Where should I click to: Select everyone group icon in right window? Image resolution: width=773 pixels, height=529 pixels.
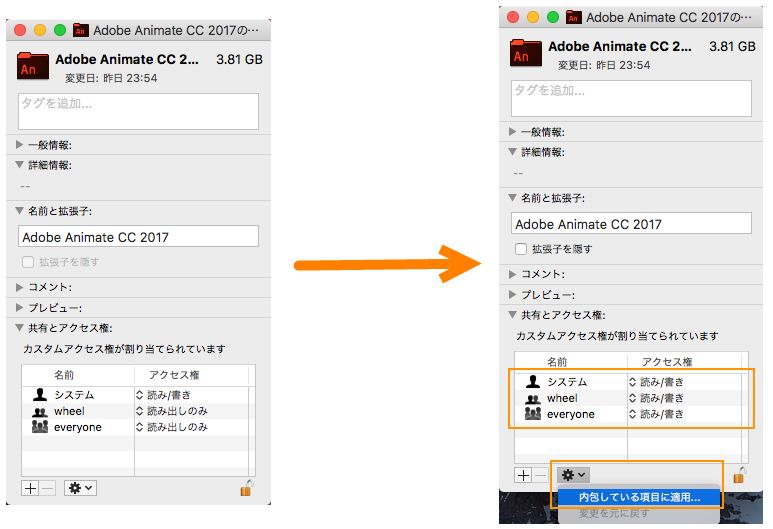point(532,414)
